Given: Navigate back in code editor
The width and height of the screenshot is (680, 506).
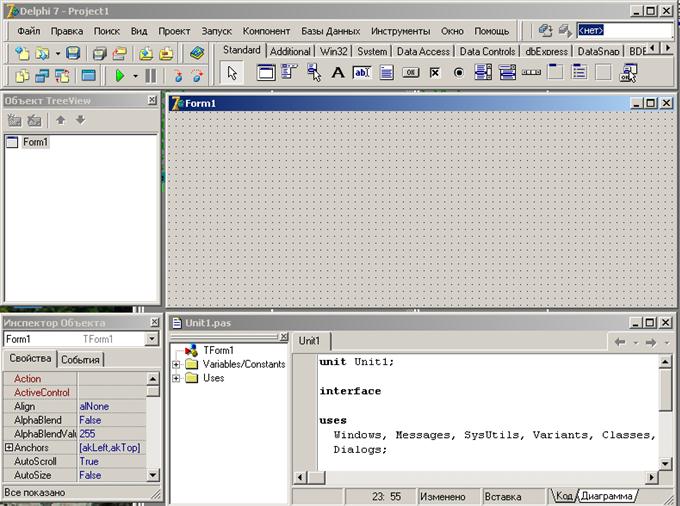Looking at the screenshot, I should 620,343.
